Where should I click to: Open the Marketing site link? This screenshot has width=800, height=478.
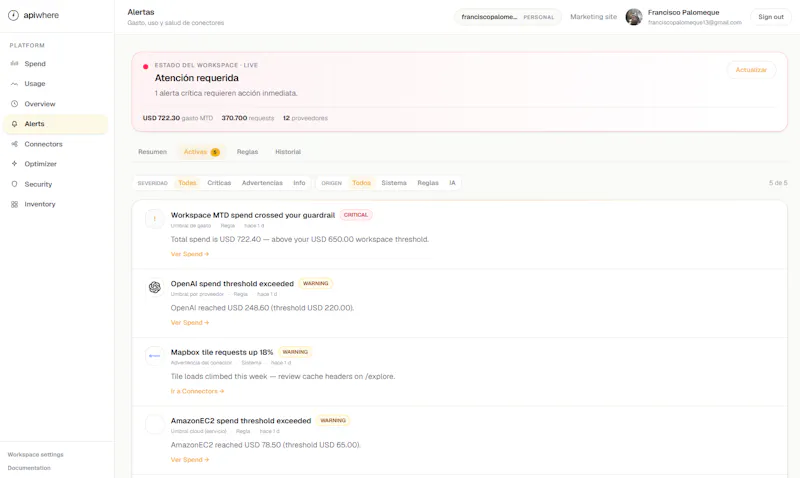pyautogui.click(x=593, y=17)
